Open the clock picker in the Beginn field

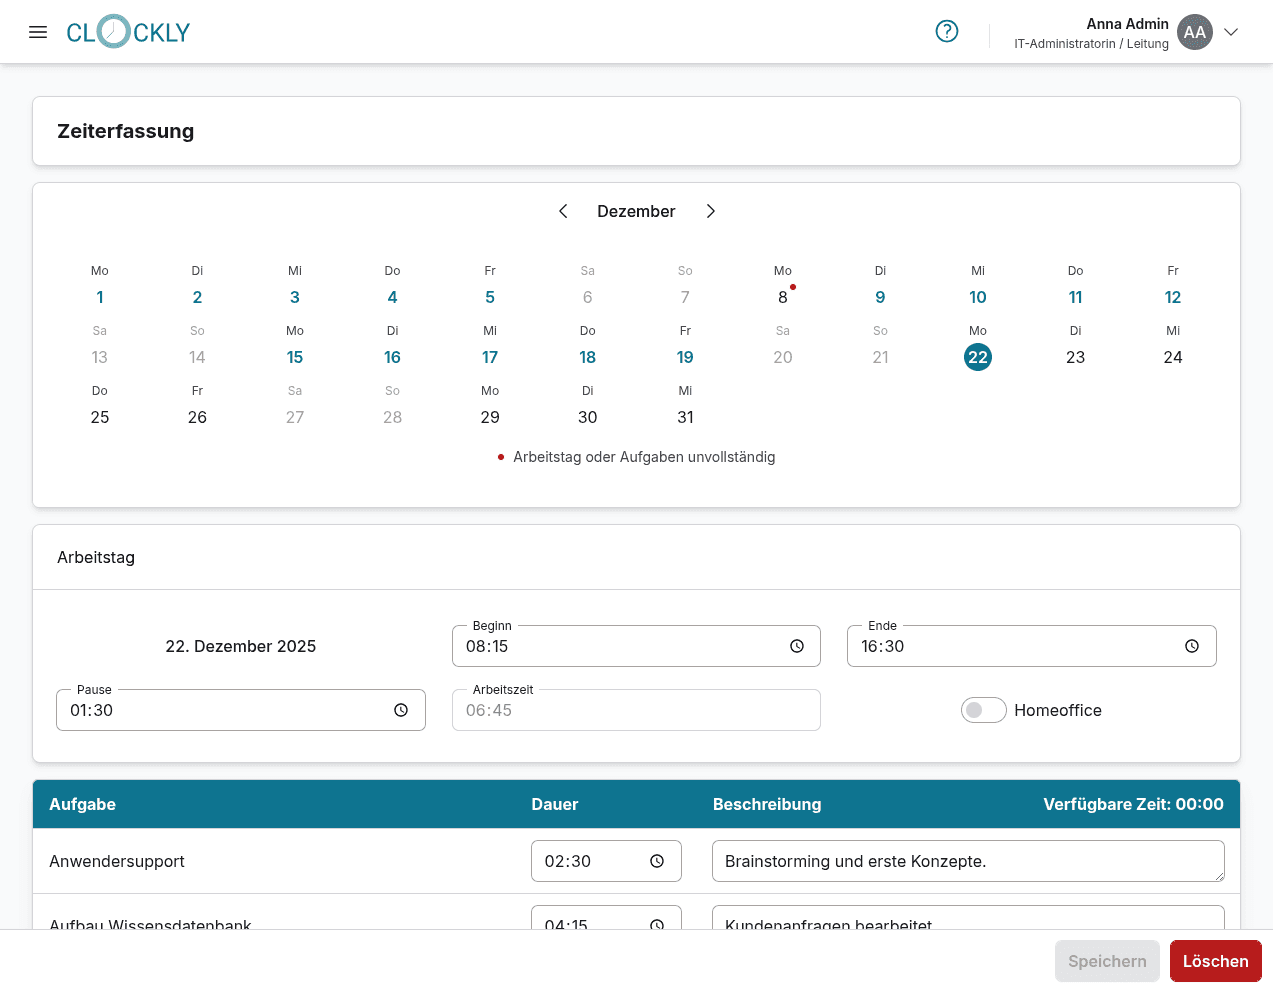[x=797, y=646]
